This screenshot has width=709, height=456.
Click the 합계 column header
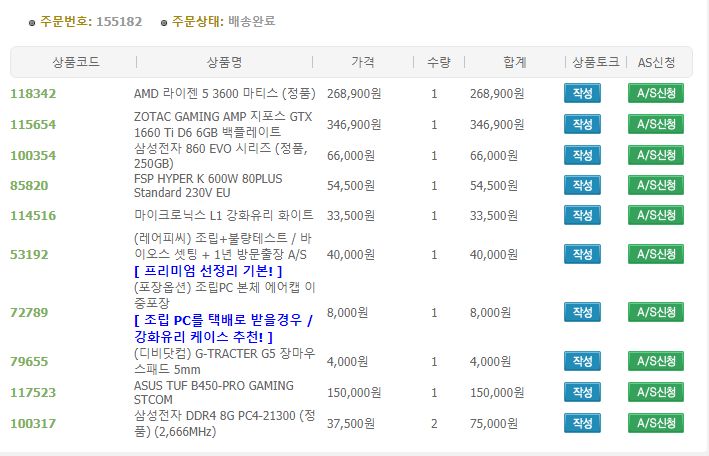(x=515, y=62)
